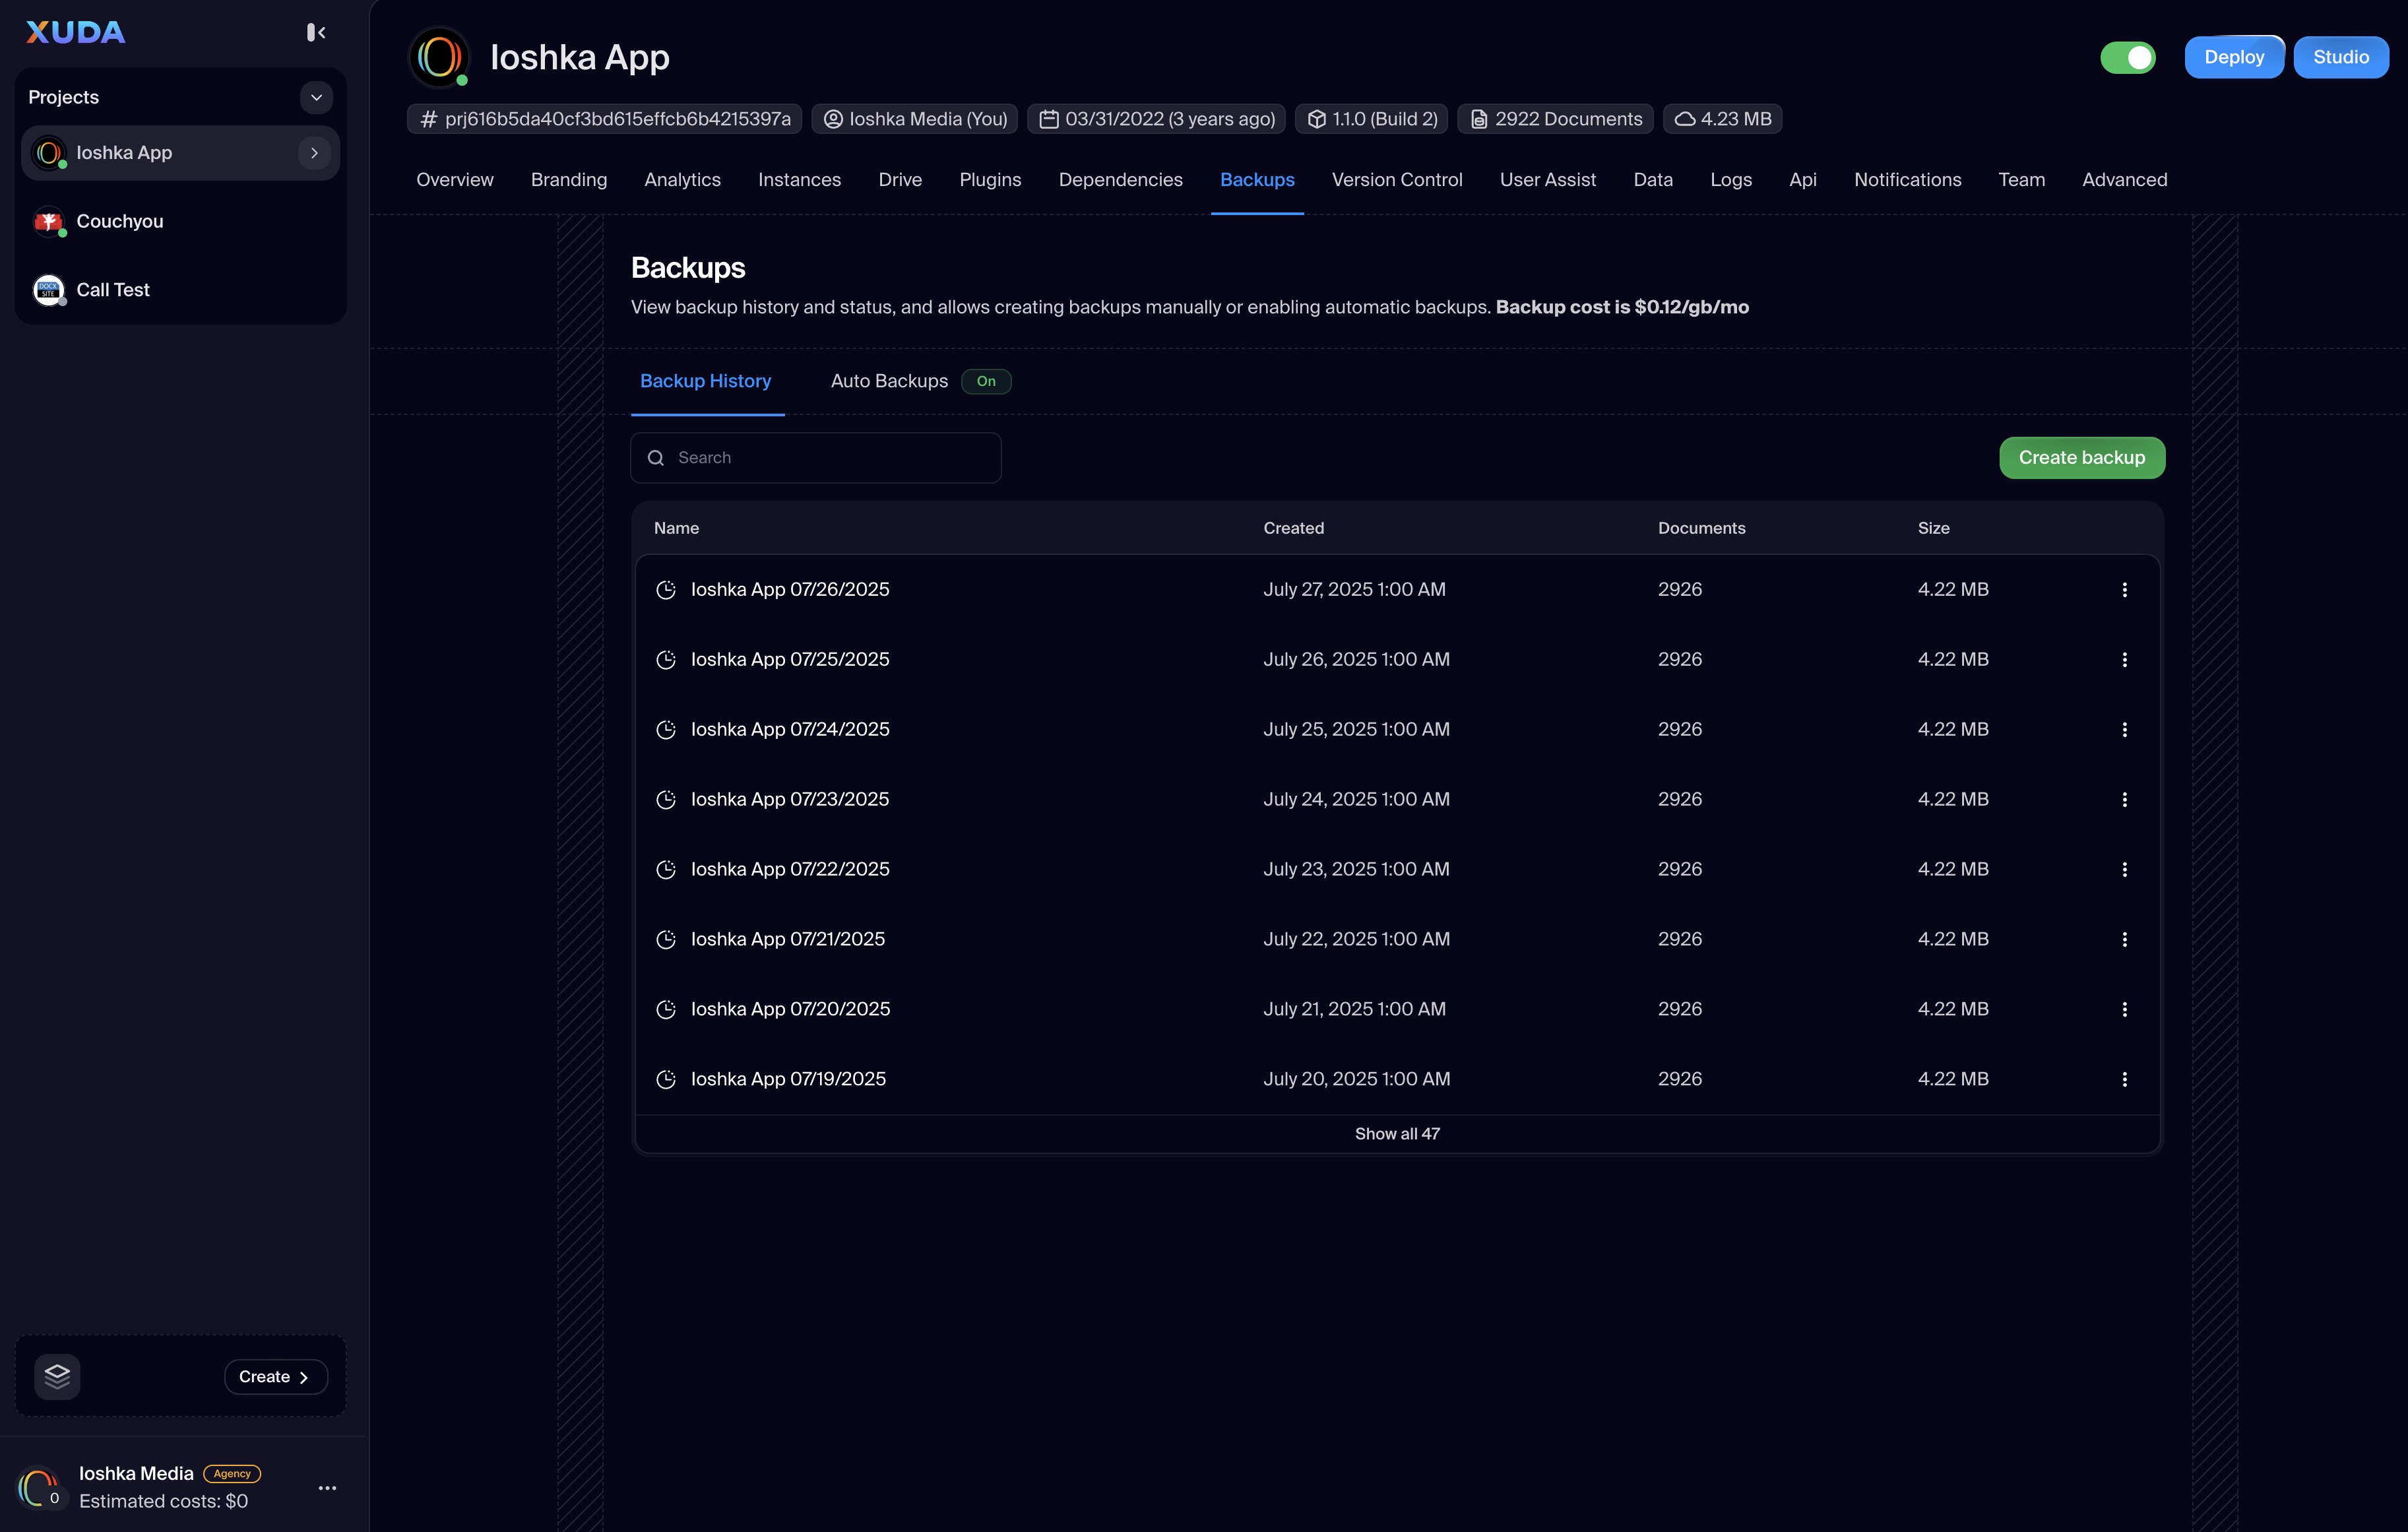
Task: Expand the Create menu button
Action: coord(275,1376)
